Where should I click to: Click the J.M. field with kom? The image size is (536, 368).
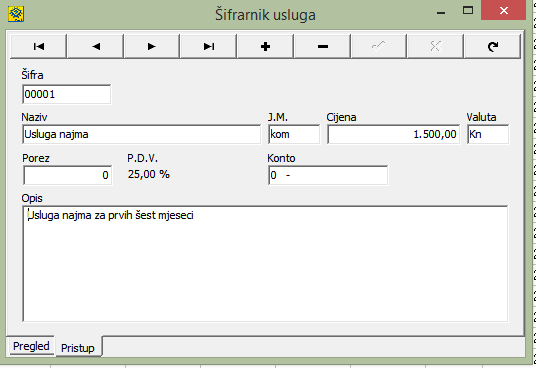(294, 134)
